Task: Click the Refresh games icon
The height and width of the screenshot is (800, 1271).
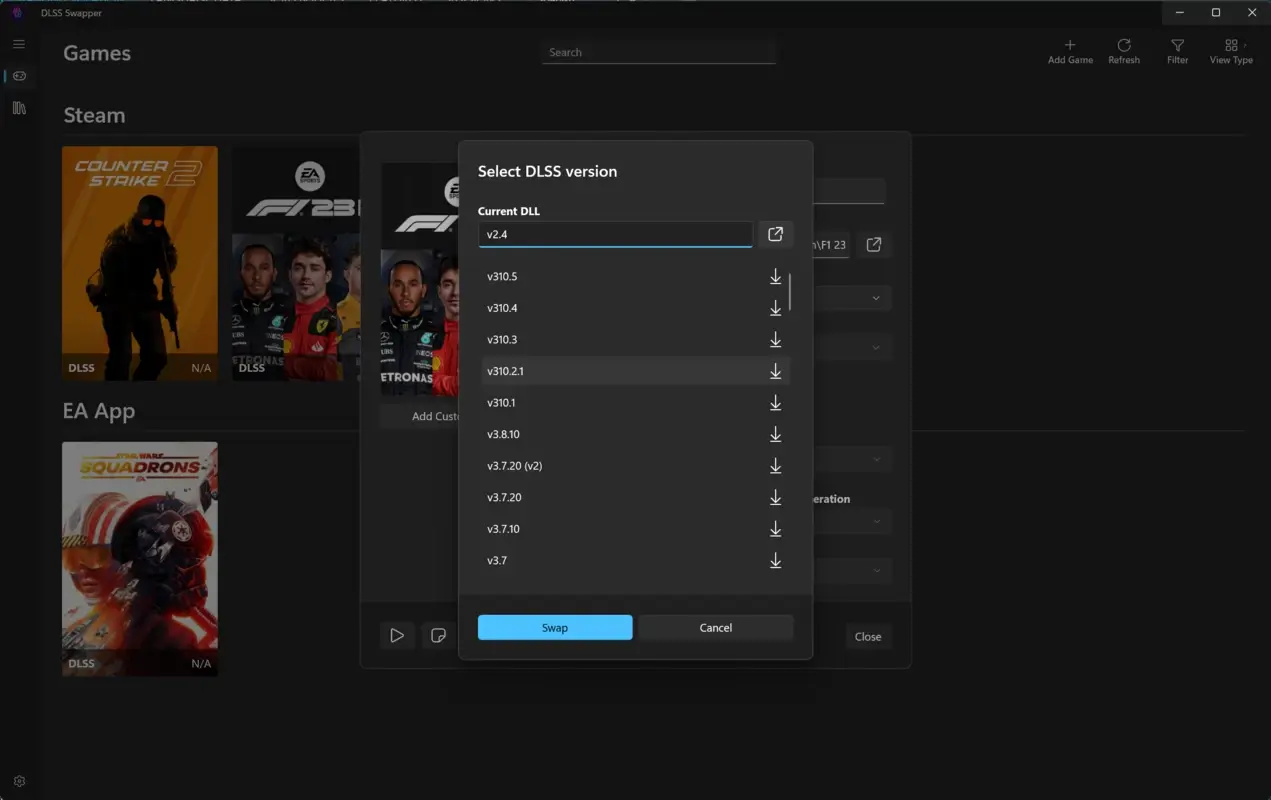Action: 1124,51
